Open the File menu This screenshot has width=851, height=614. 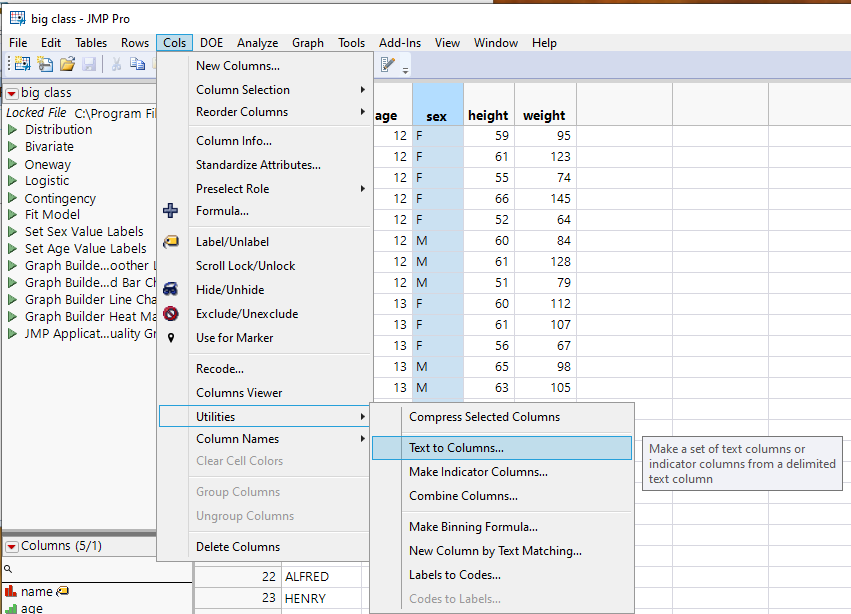[x=18, y=43]
